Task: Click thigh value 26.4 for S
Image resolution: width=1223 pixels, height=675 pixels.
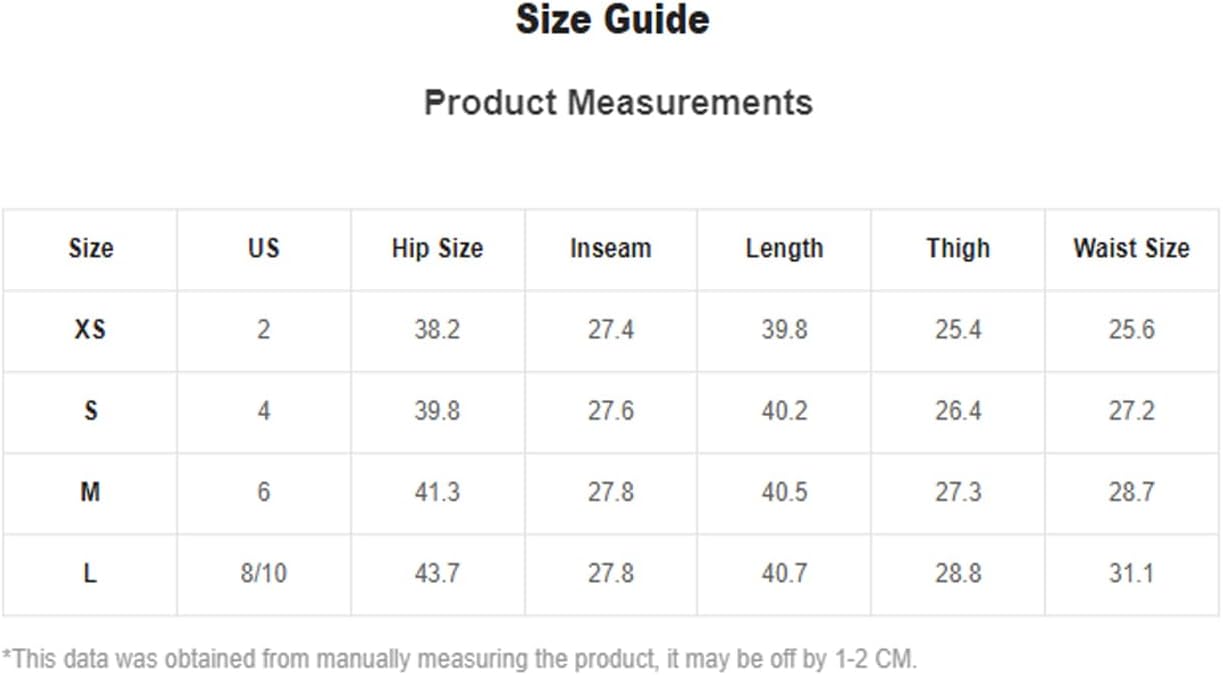Action: [x=958, y=411]
